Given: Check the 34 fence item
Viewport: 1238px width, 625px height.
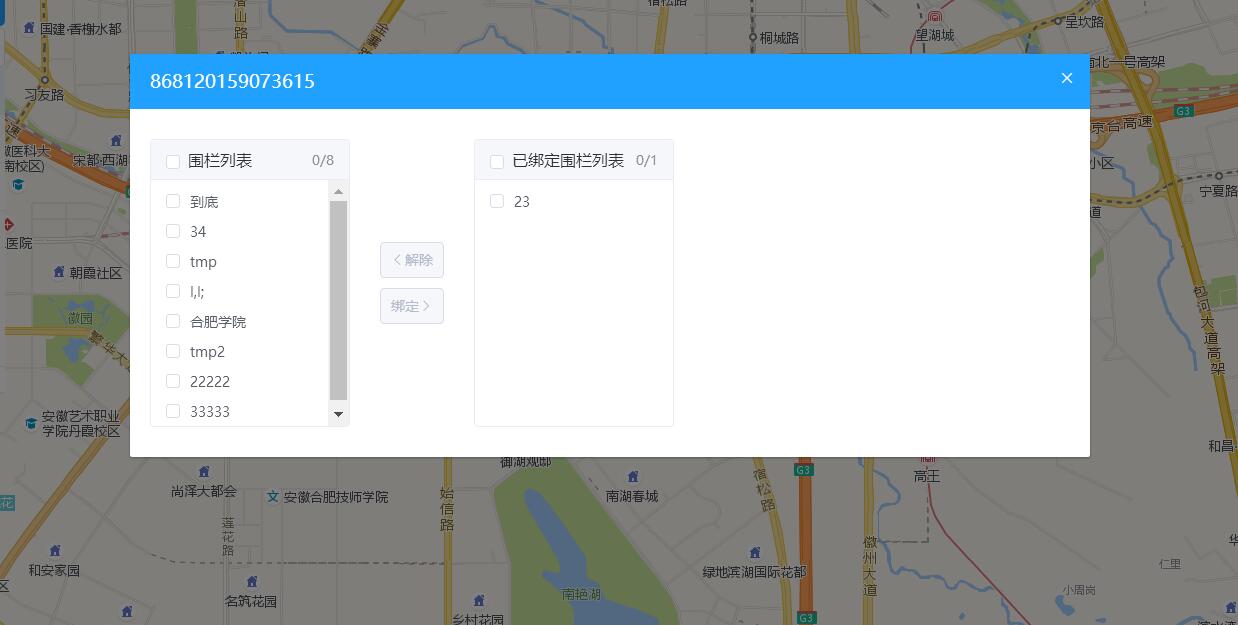Looking at the screenshot, I should pos(173,231).
